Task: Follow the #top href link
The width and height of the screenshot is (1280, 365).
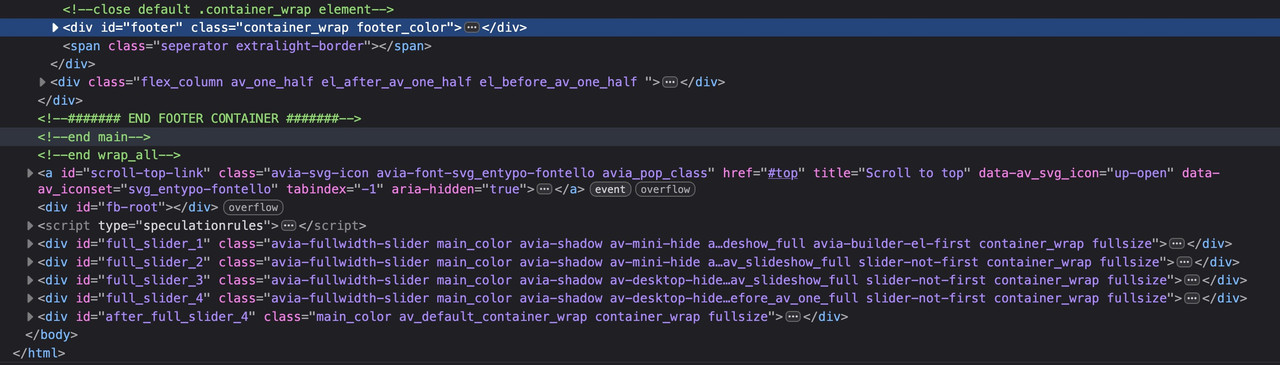Action: tap(782, 172)
